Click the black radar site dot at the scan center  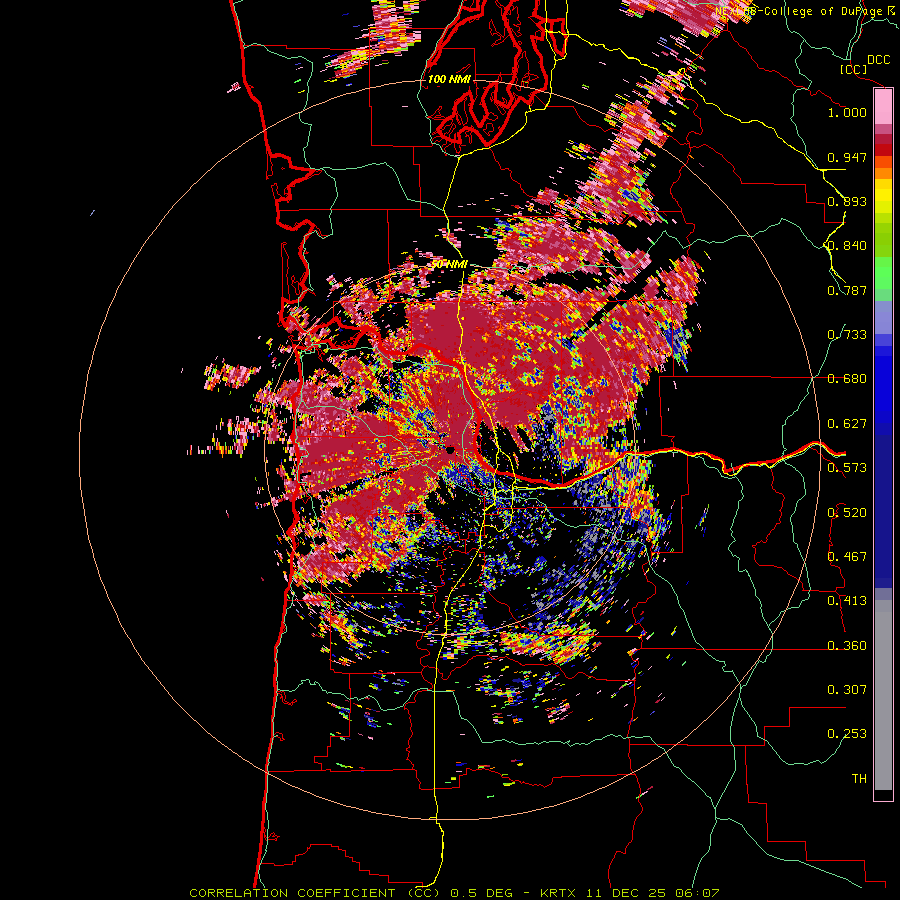(x=451, y=451)
